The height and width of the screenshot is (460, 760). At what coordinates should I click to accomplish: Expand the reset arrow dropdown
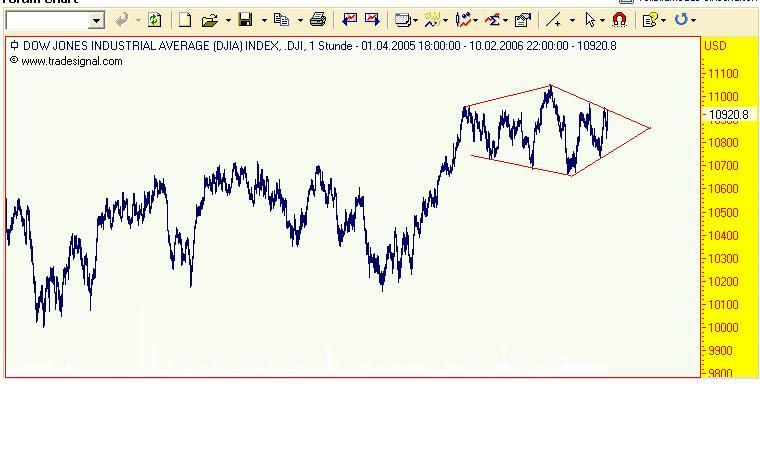pos(694,20)
